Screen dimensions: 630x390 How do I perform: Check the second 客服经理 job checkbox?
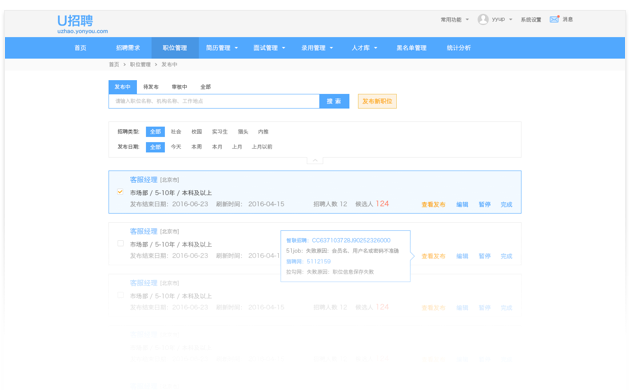[120, 243]
